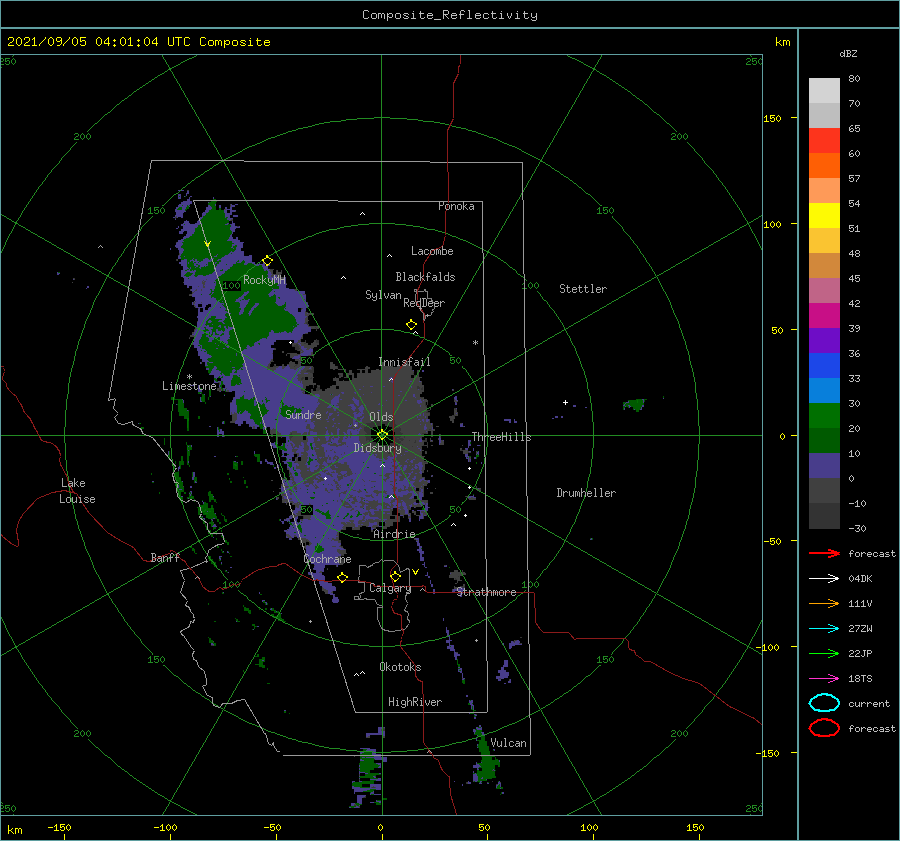
Task: Select the dark orange 57–60 dBZ swatch
Action: point(824,165)
